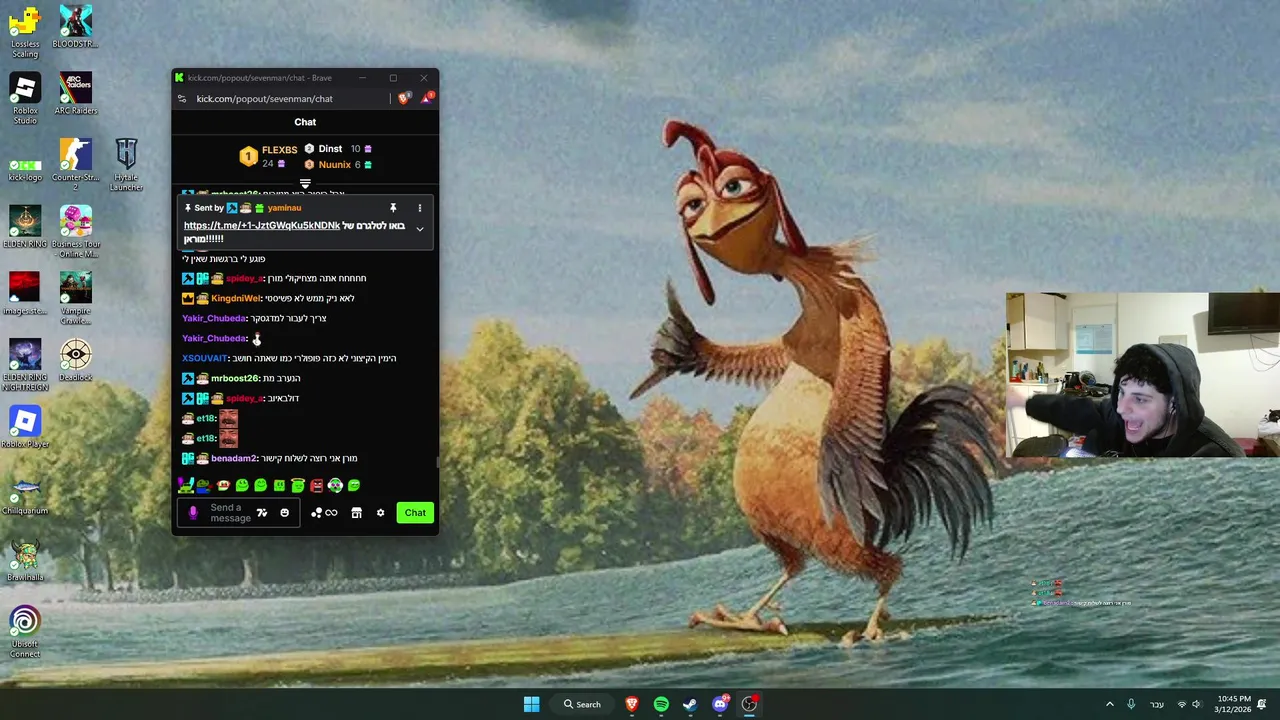This screenshot has width=1280, height=720.
Task: Open Vampire Crawlers desktop shortcut
Action: pos(75,299)
